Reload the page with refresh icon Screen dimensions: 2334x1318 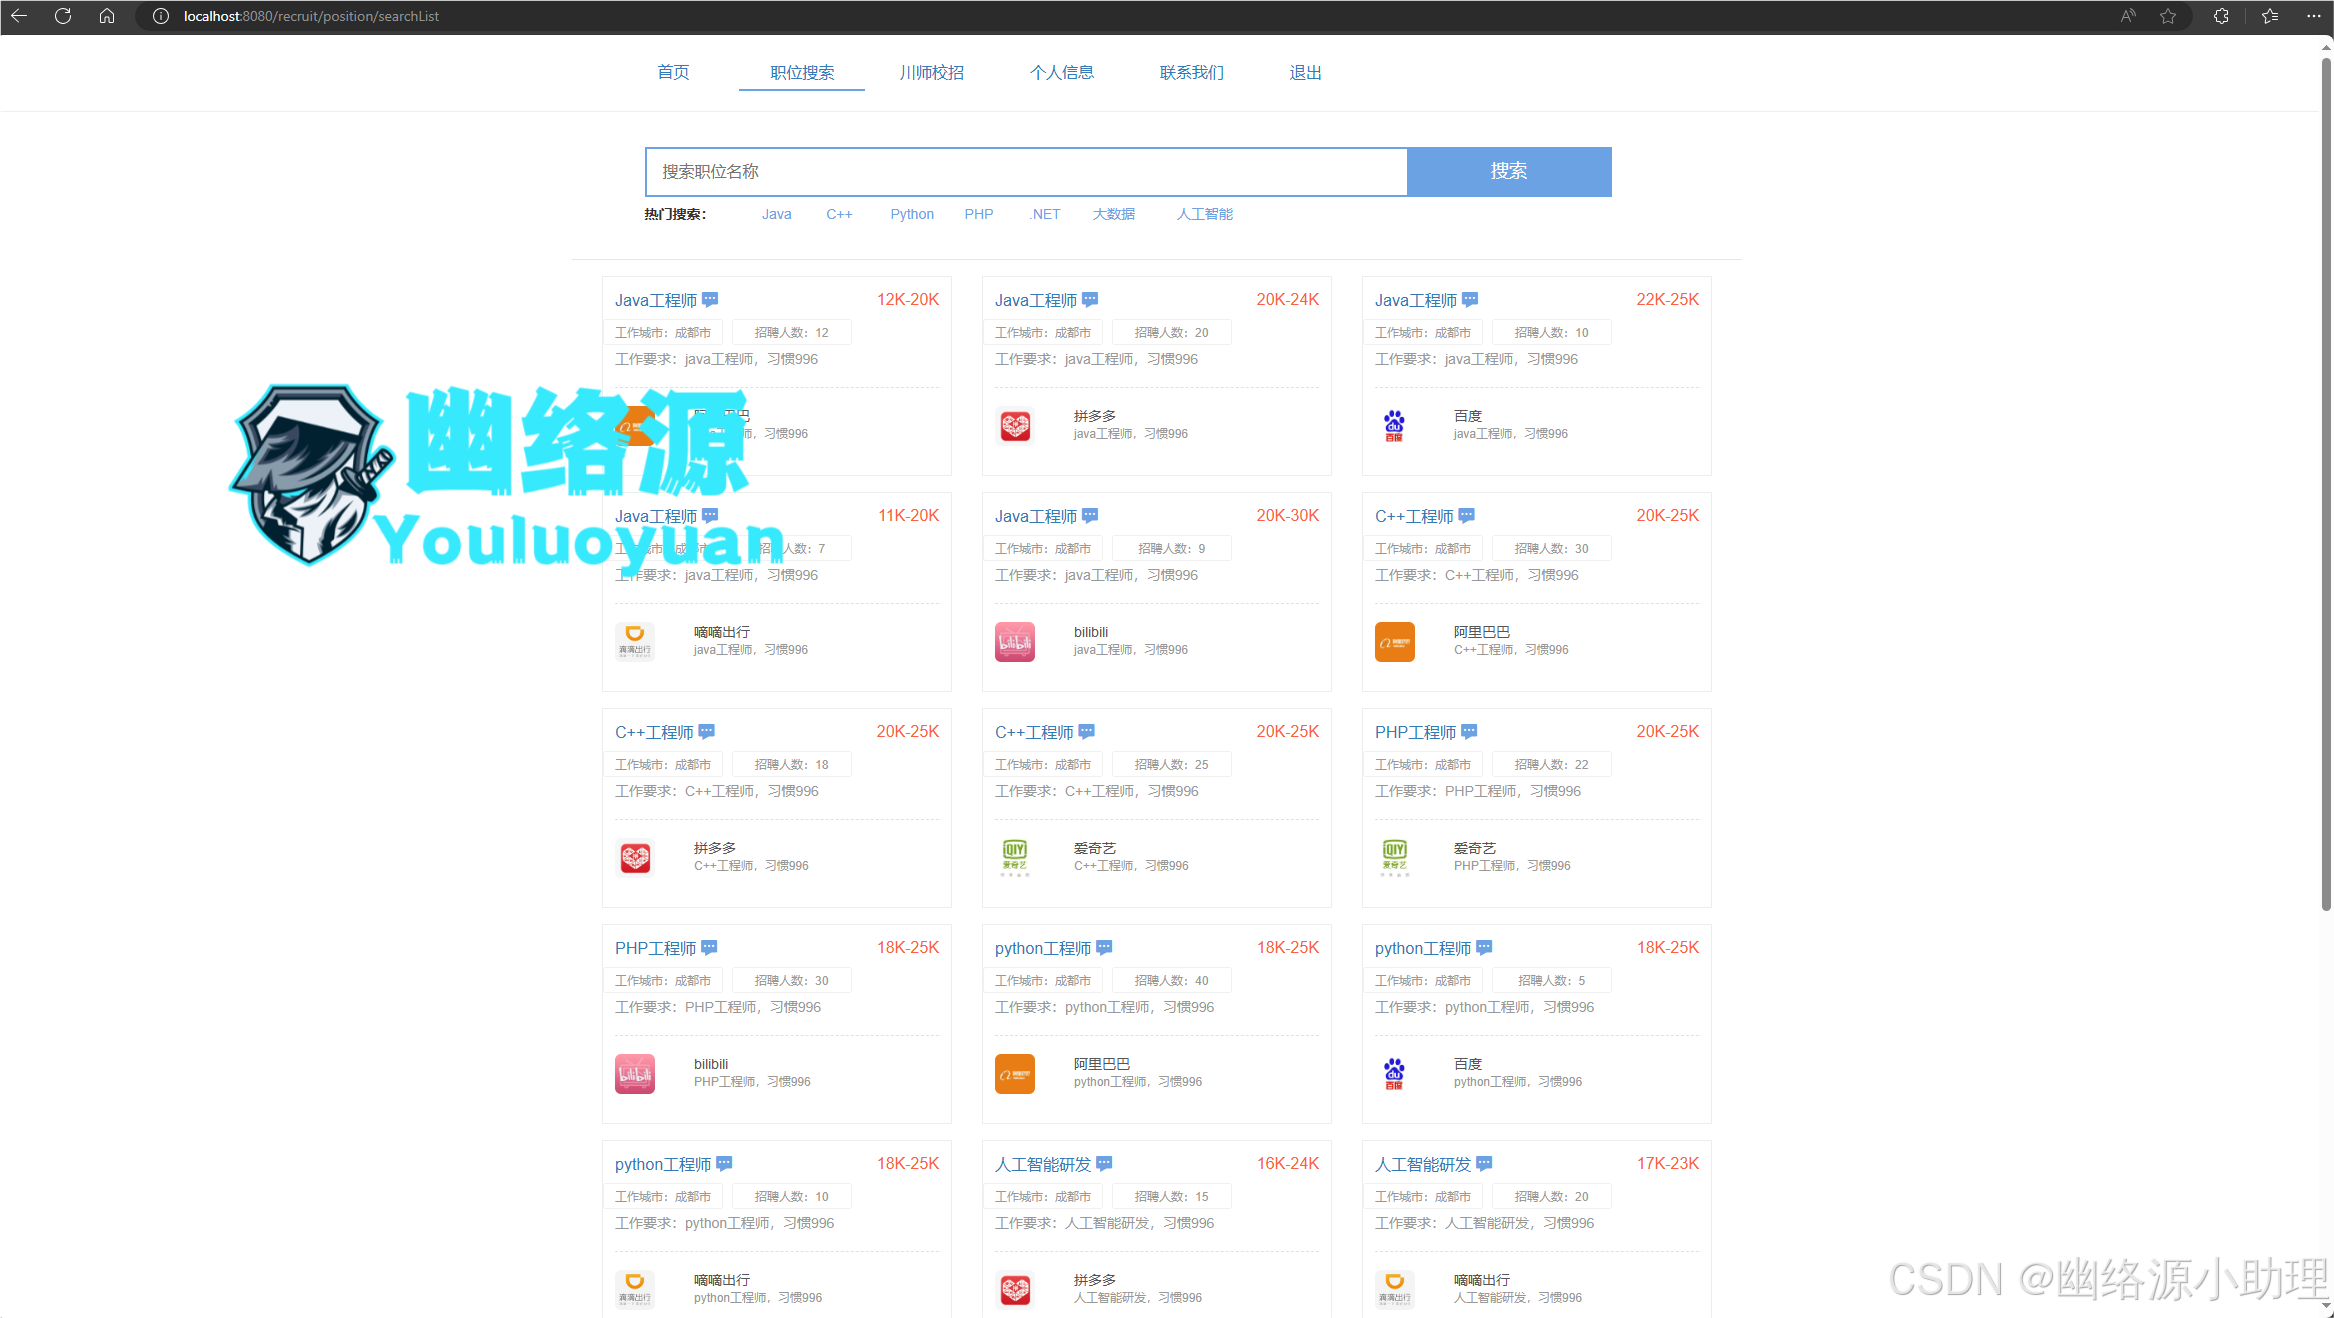[63, 16]
